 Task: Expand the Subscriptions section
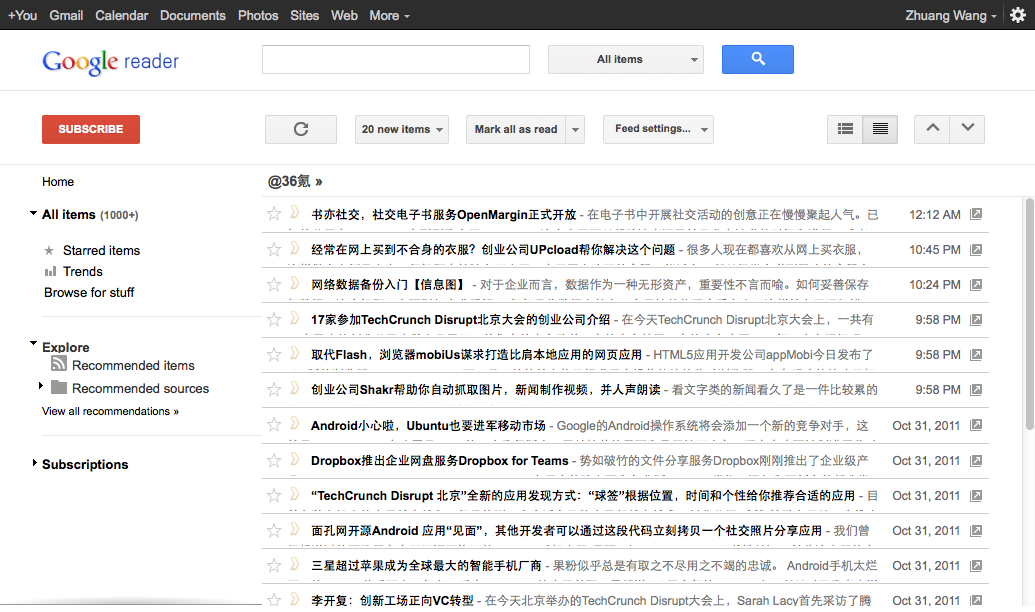tap(34, 463)
